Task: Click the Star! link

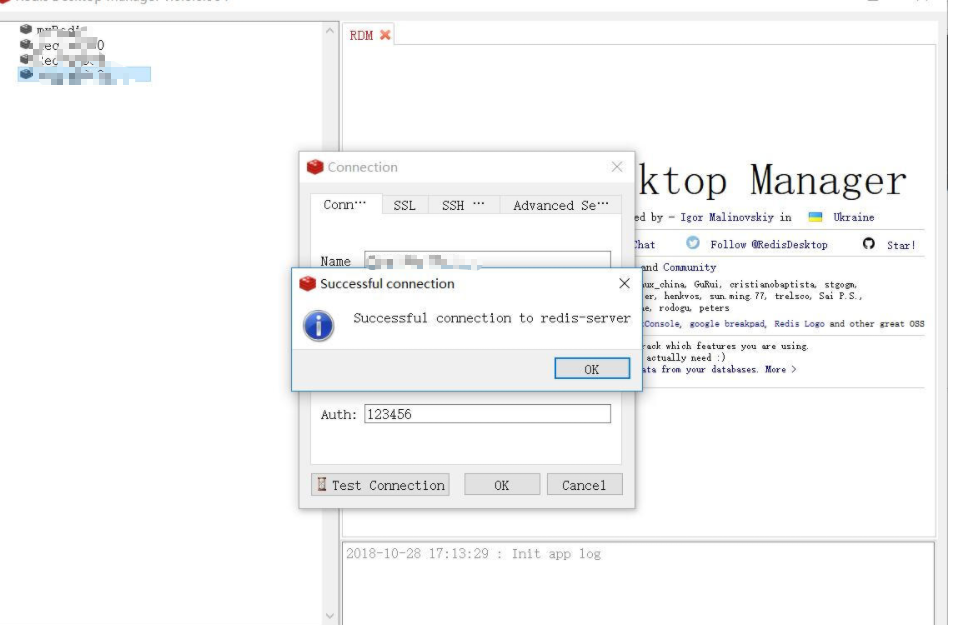Action: coord(901,245)
